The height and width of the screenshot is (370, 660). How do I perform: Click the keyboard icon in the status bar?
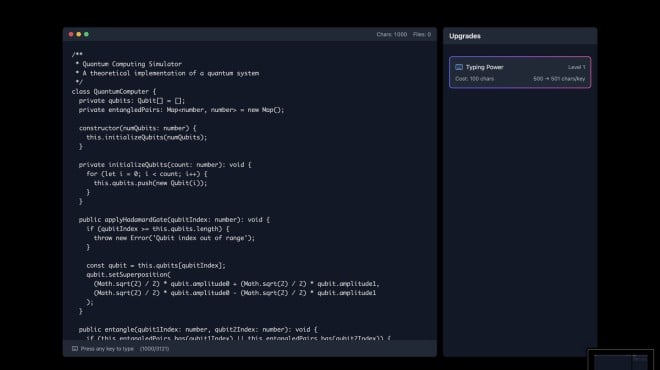pos(75,349)
